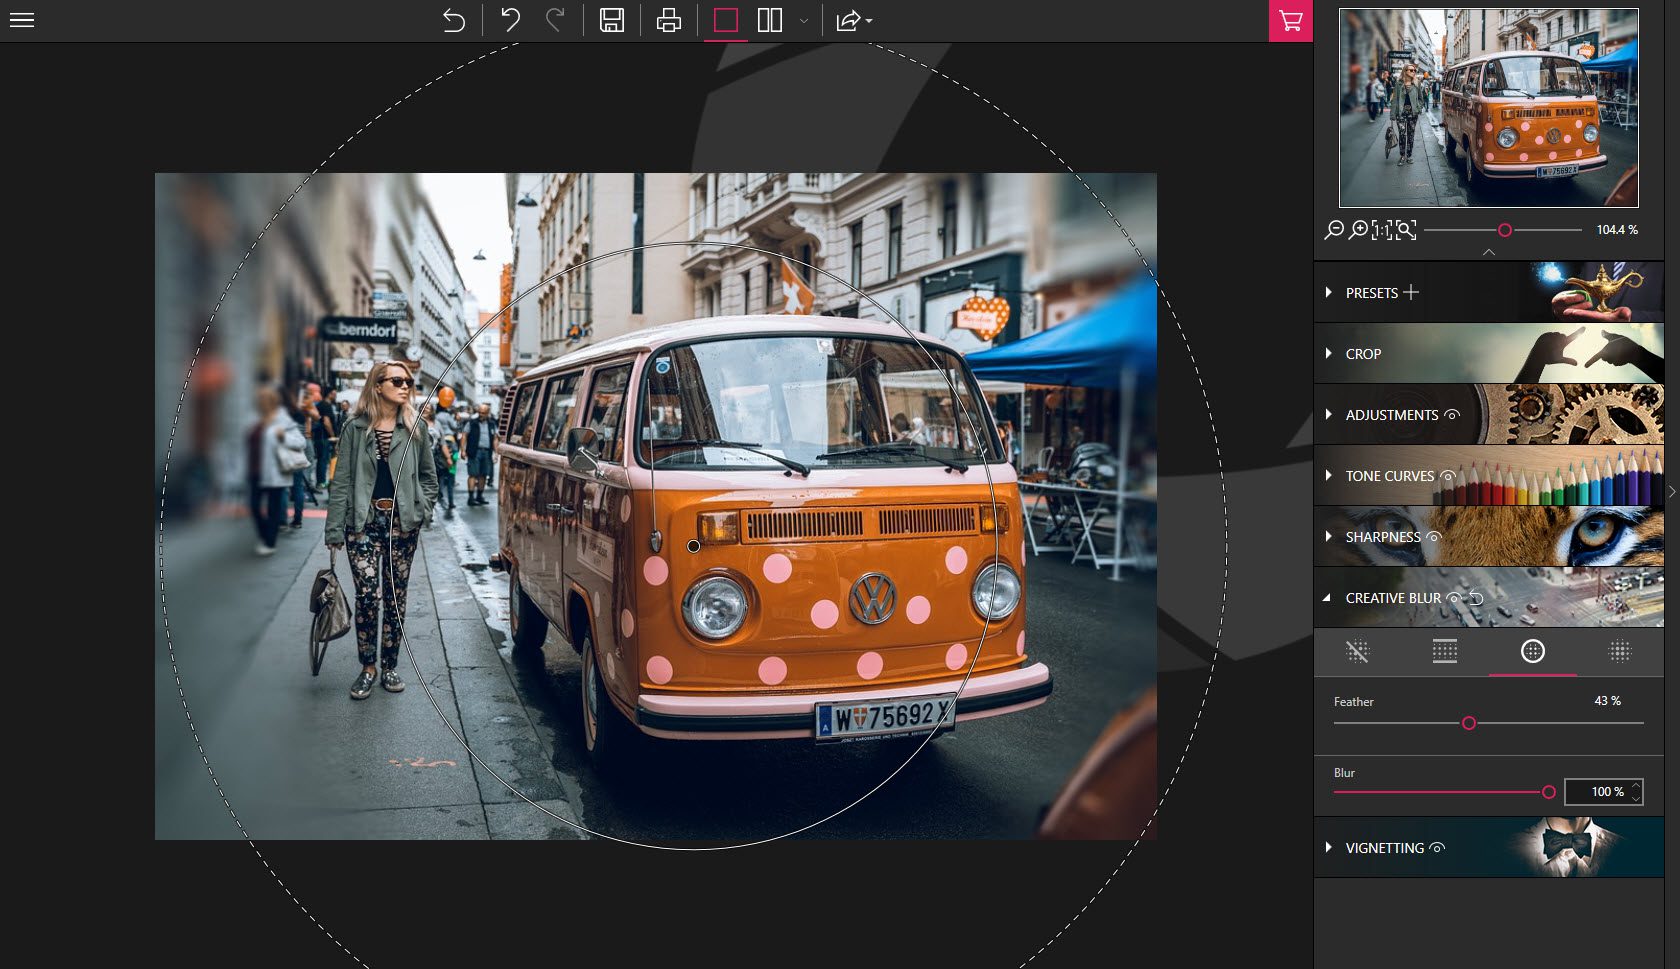Image resolution: width=1680 pixels, height=969 pixels.
Task: Click the CROP label text
Action: click(x=1363, y=354)
